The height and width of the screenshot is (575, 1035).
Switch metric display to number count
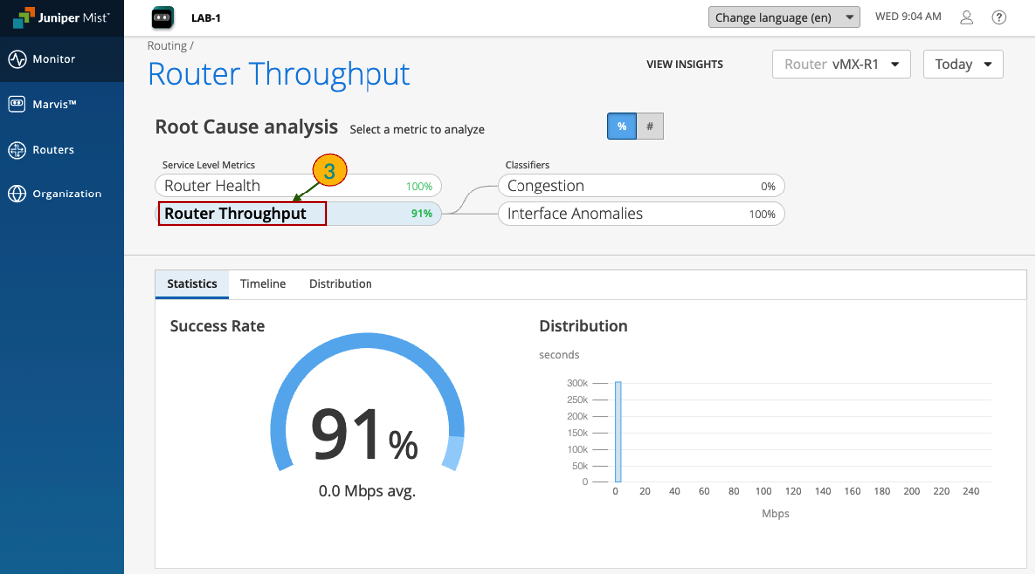[650, 127]
